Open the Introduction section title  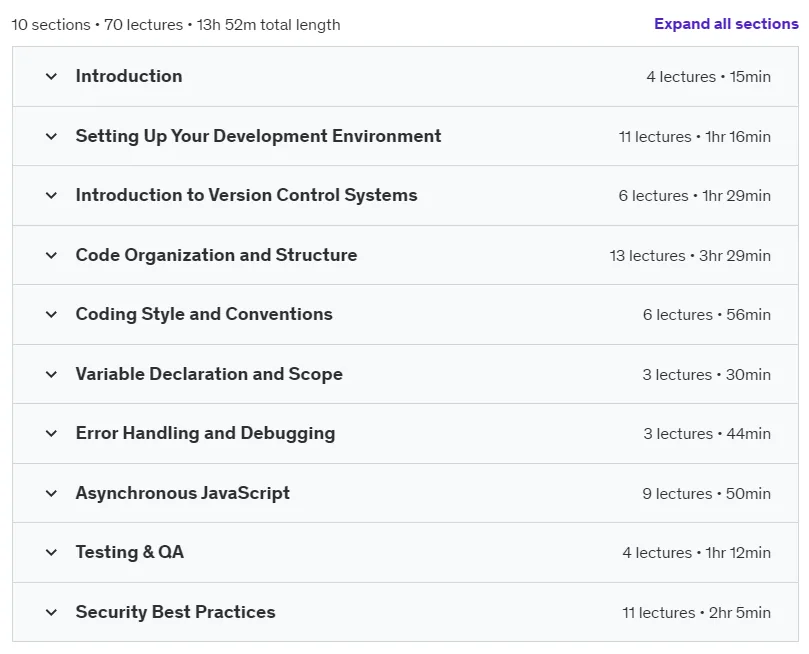tap(129, 76)
